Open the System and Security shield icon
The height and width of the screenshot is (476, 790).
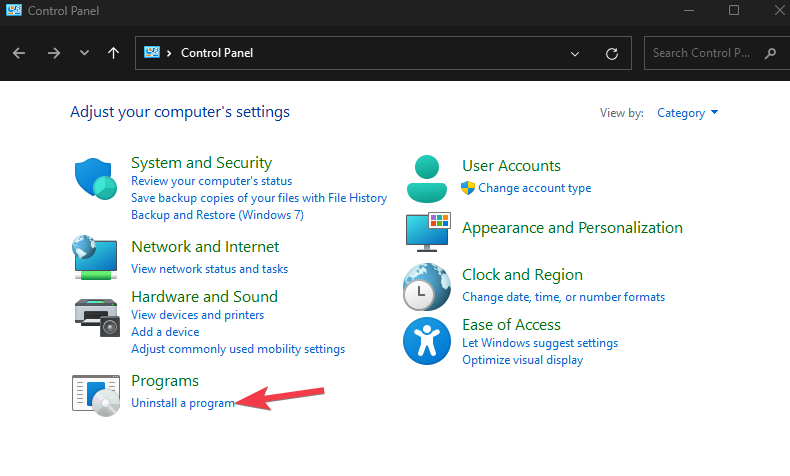[x=96, y=179]
